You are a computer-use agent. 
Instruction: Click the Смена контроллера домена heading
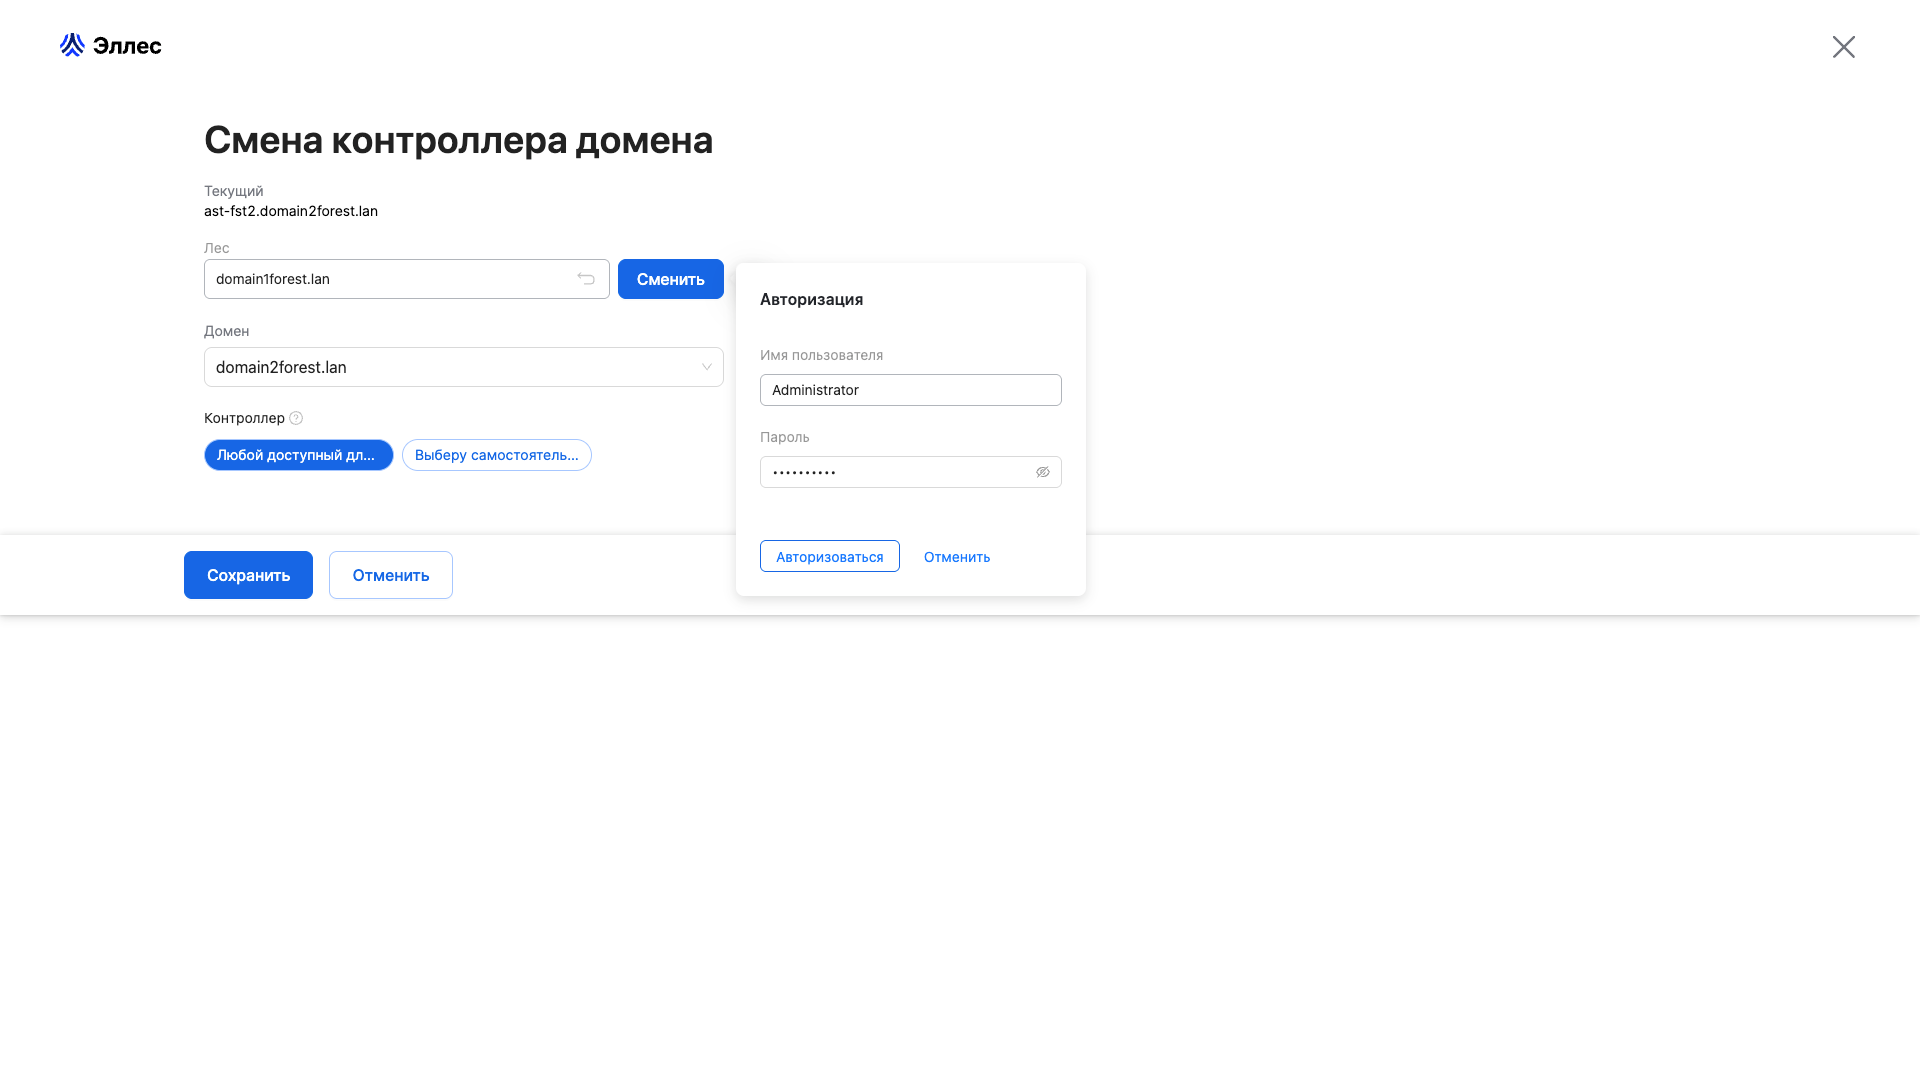click(x=458, y=140)
